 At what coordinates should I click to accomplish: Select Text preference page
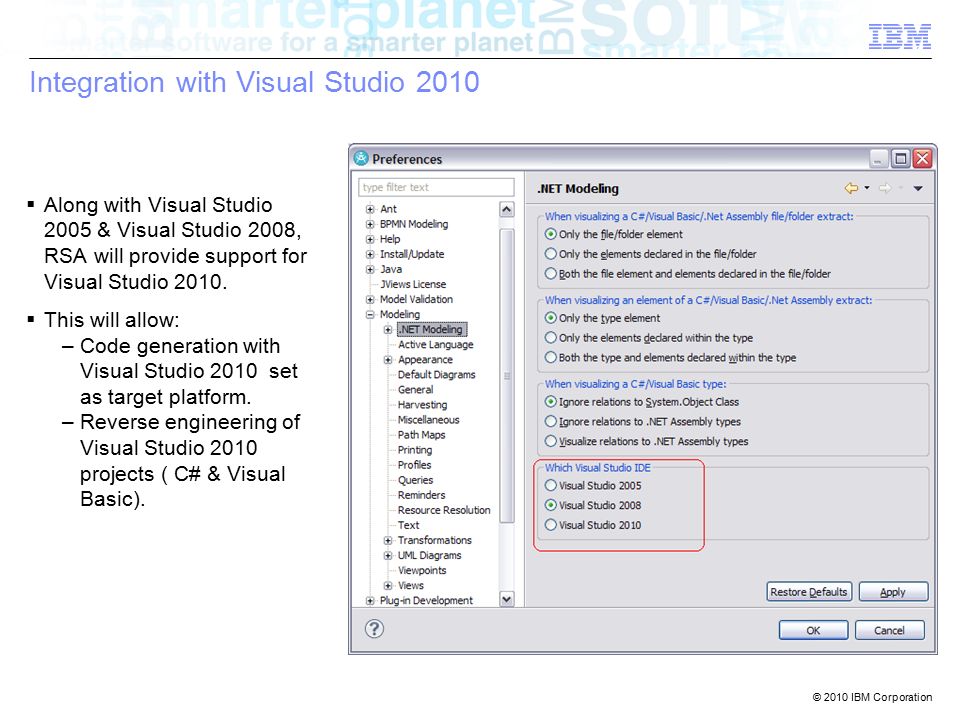click(408, 525)
